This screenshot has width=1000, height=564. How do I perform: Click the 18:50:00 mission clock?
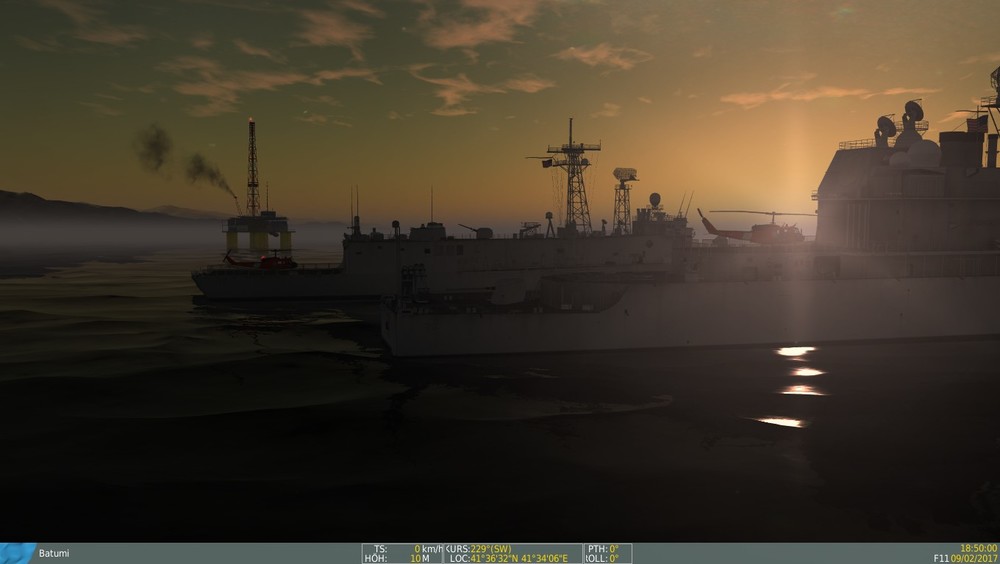pos(978,548)
